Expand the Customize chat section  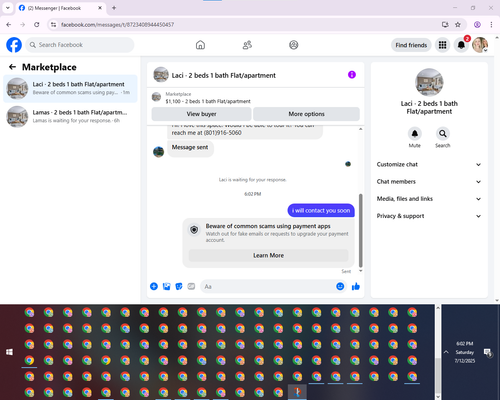(429, 164)
